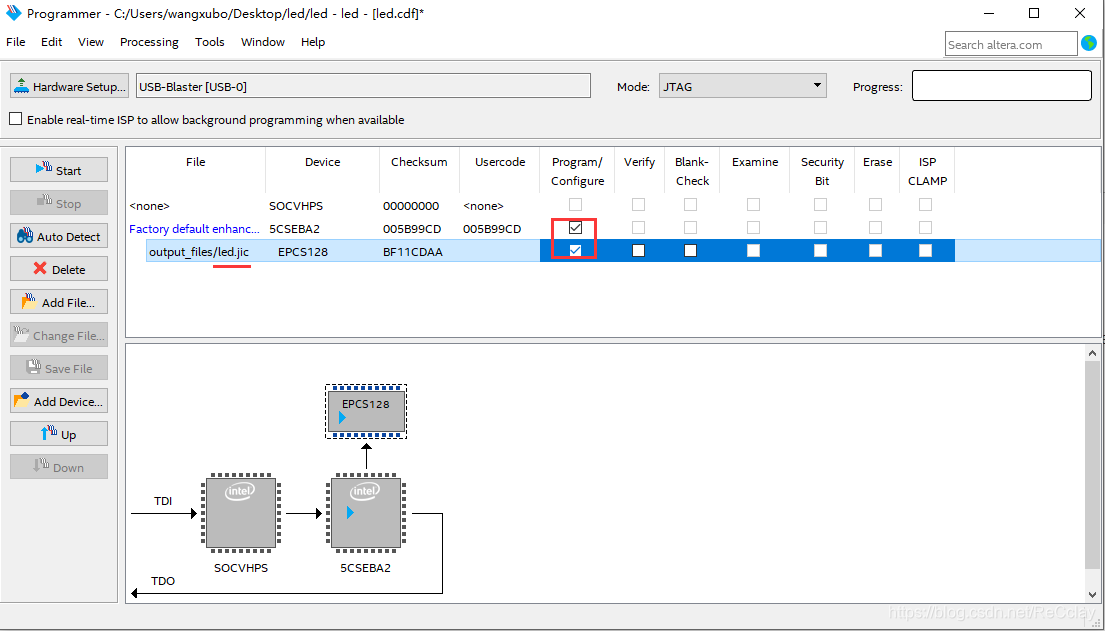
Task: Click the ISP CLAMP column header
Action: point(927,171)
